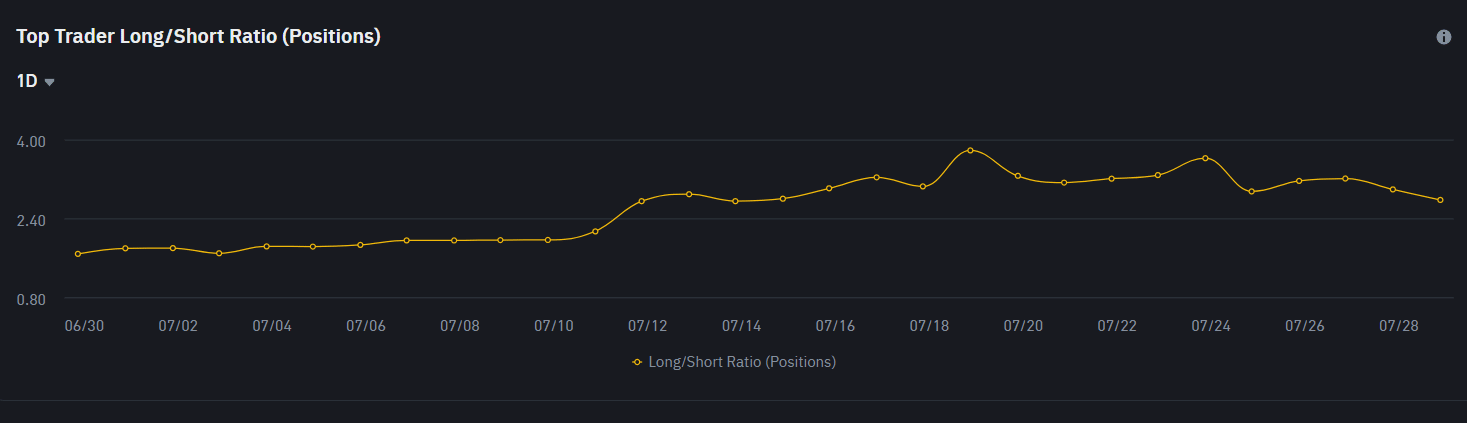Click the 07/22 x-axis date label
The image size is (1467, 423).
click(1117, 326)
